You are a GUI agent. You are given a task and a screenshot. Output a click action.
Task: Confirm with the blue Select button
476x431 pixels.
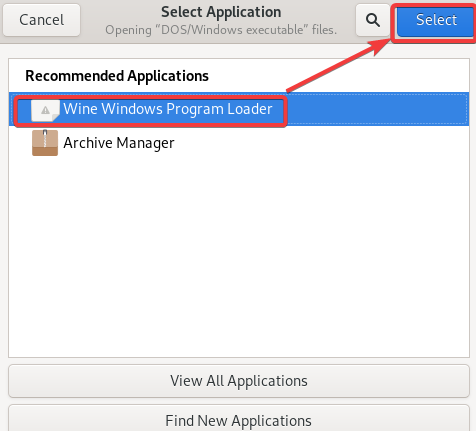click(436, 20)
